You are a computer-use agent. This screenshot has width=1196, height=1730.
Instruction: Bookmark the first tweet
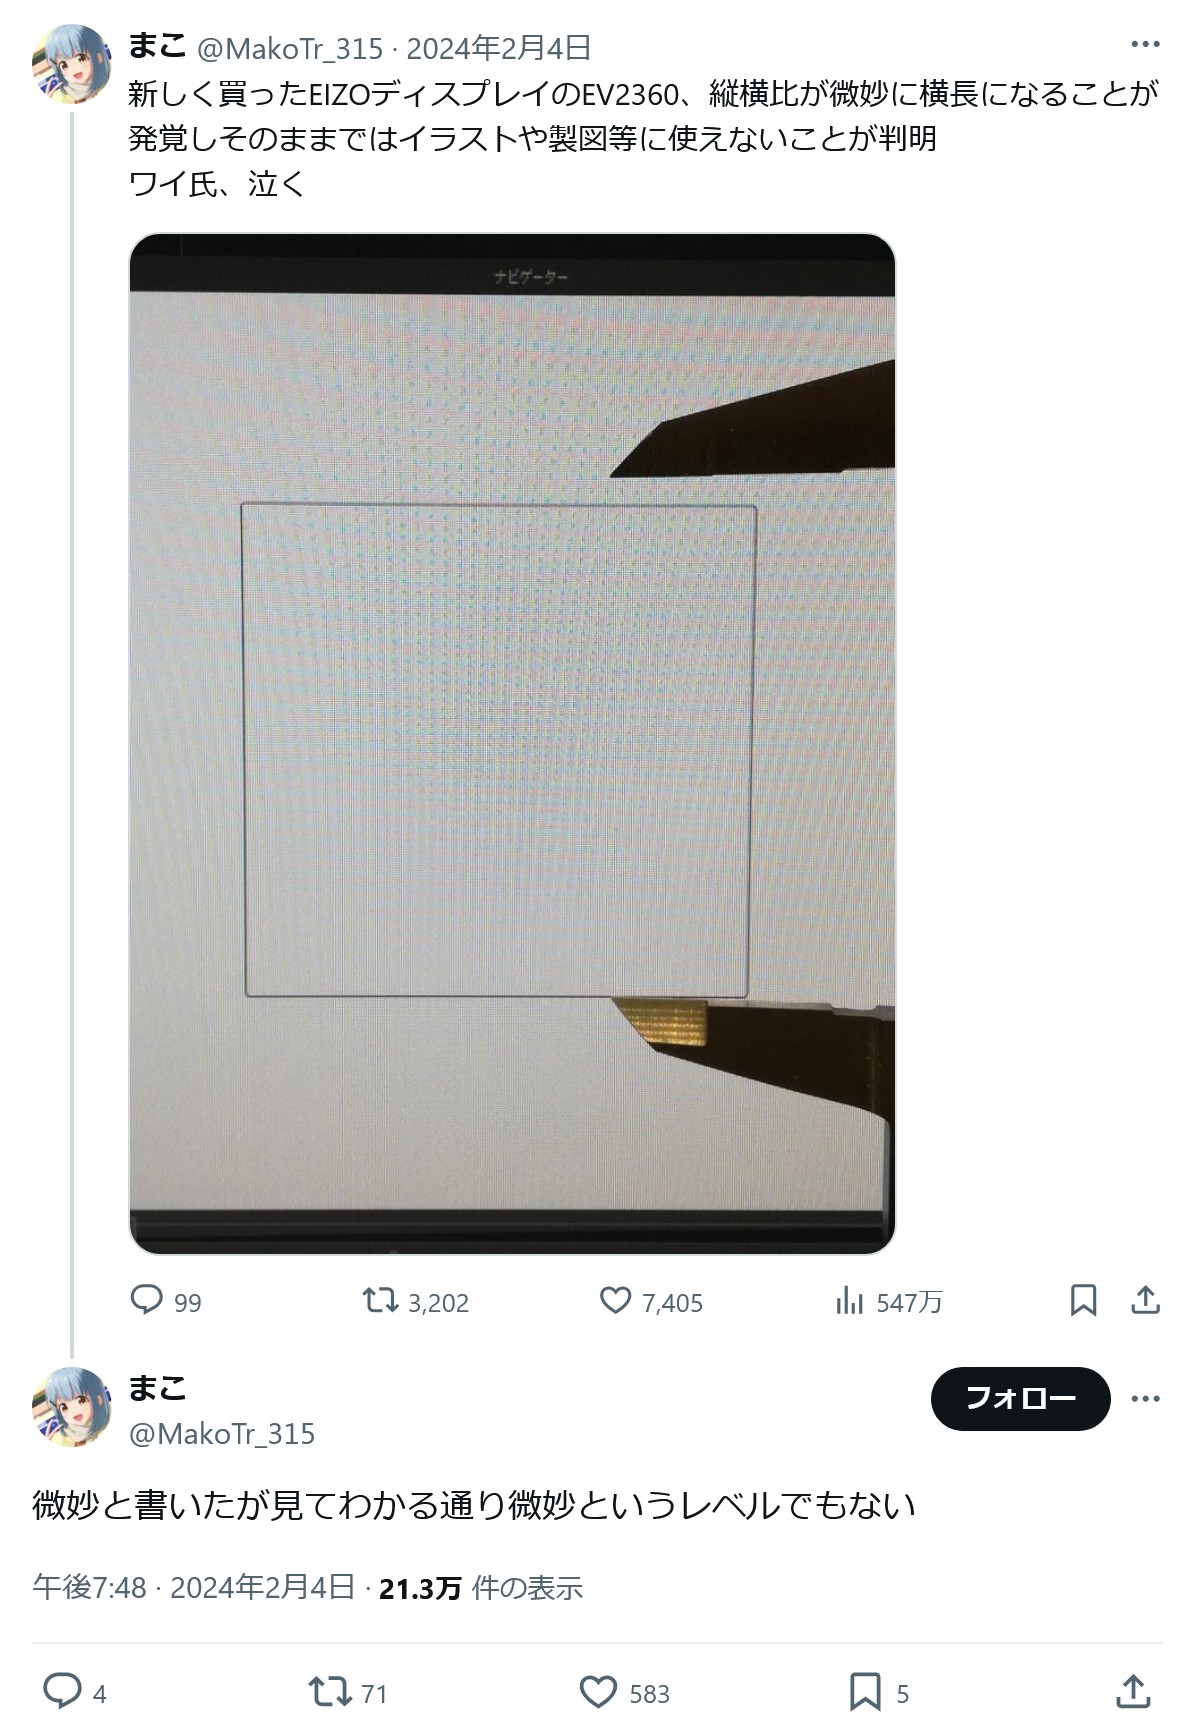(1083, 1300)
